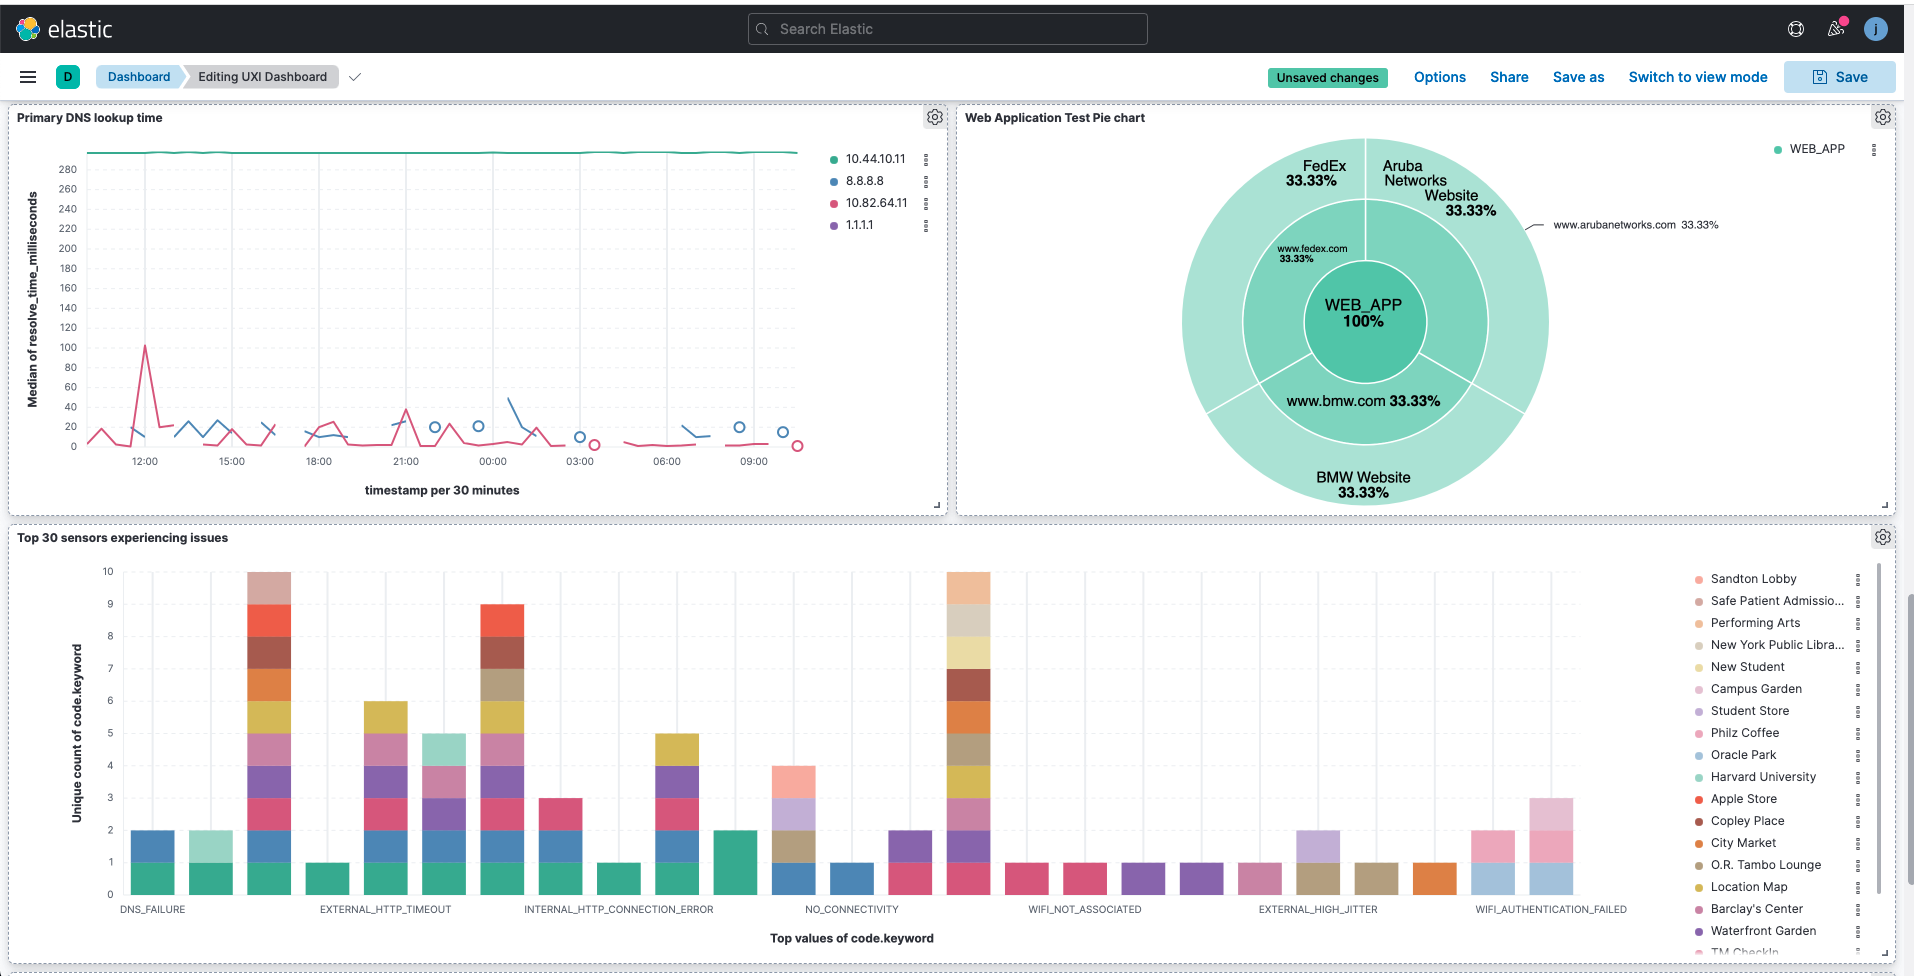Open options dots for Barclay's Center legend
The width and height of the screenshot is (1914, 976).
tap(1858, 909)
